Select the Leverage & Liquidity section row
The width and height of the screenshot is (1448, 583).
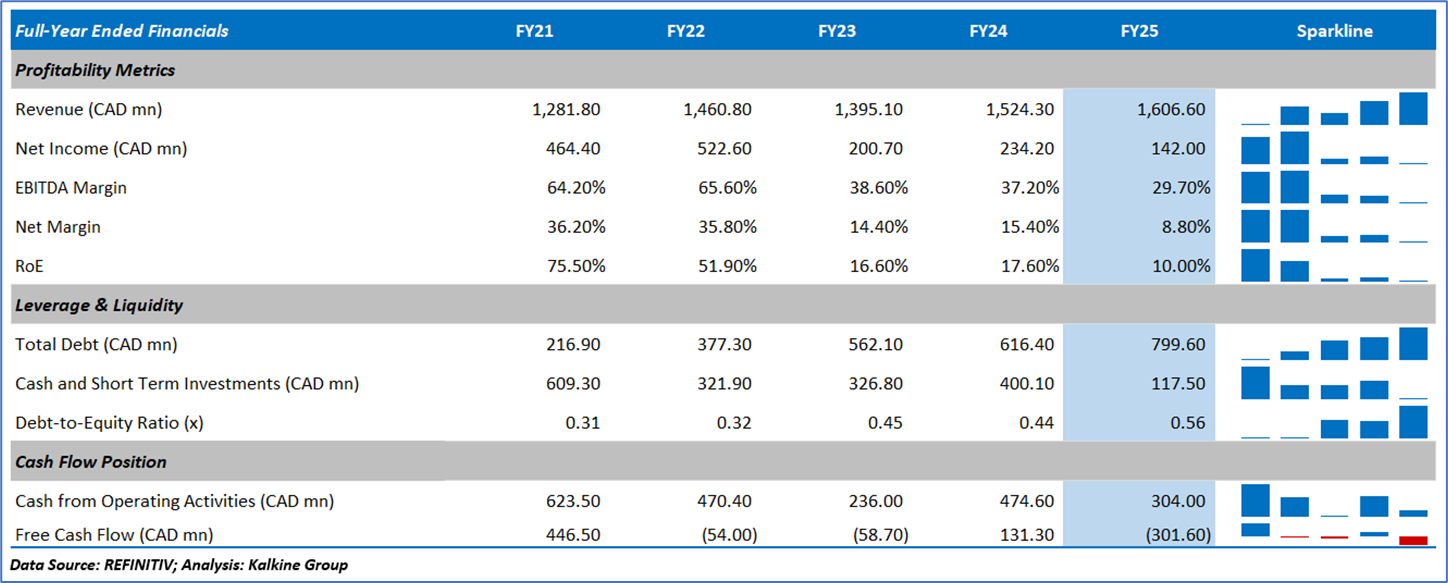99,305
